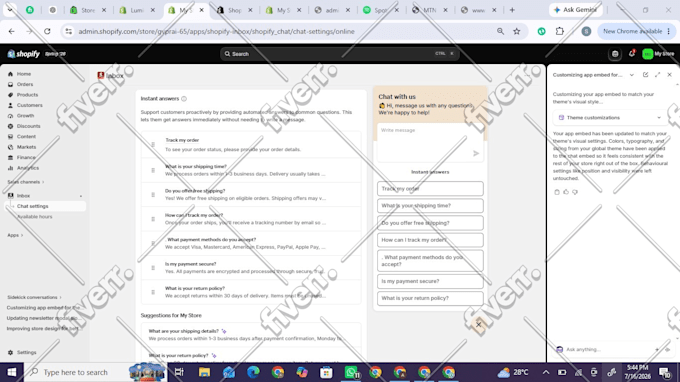Open Markets section

(26, 147)
